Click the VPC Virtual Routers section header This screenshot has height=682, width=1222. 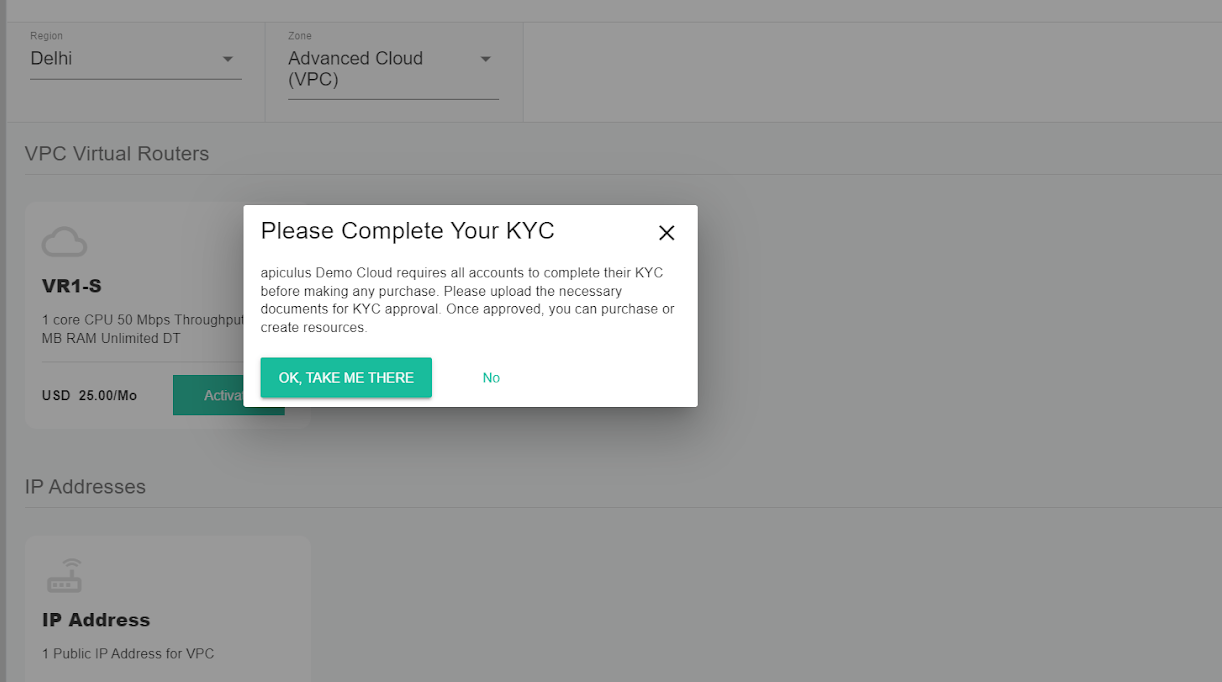click(116, 153)
